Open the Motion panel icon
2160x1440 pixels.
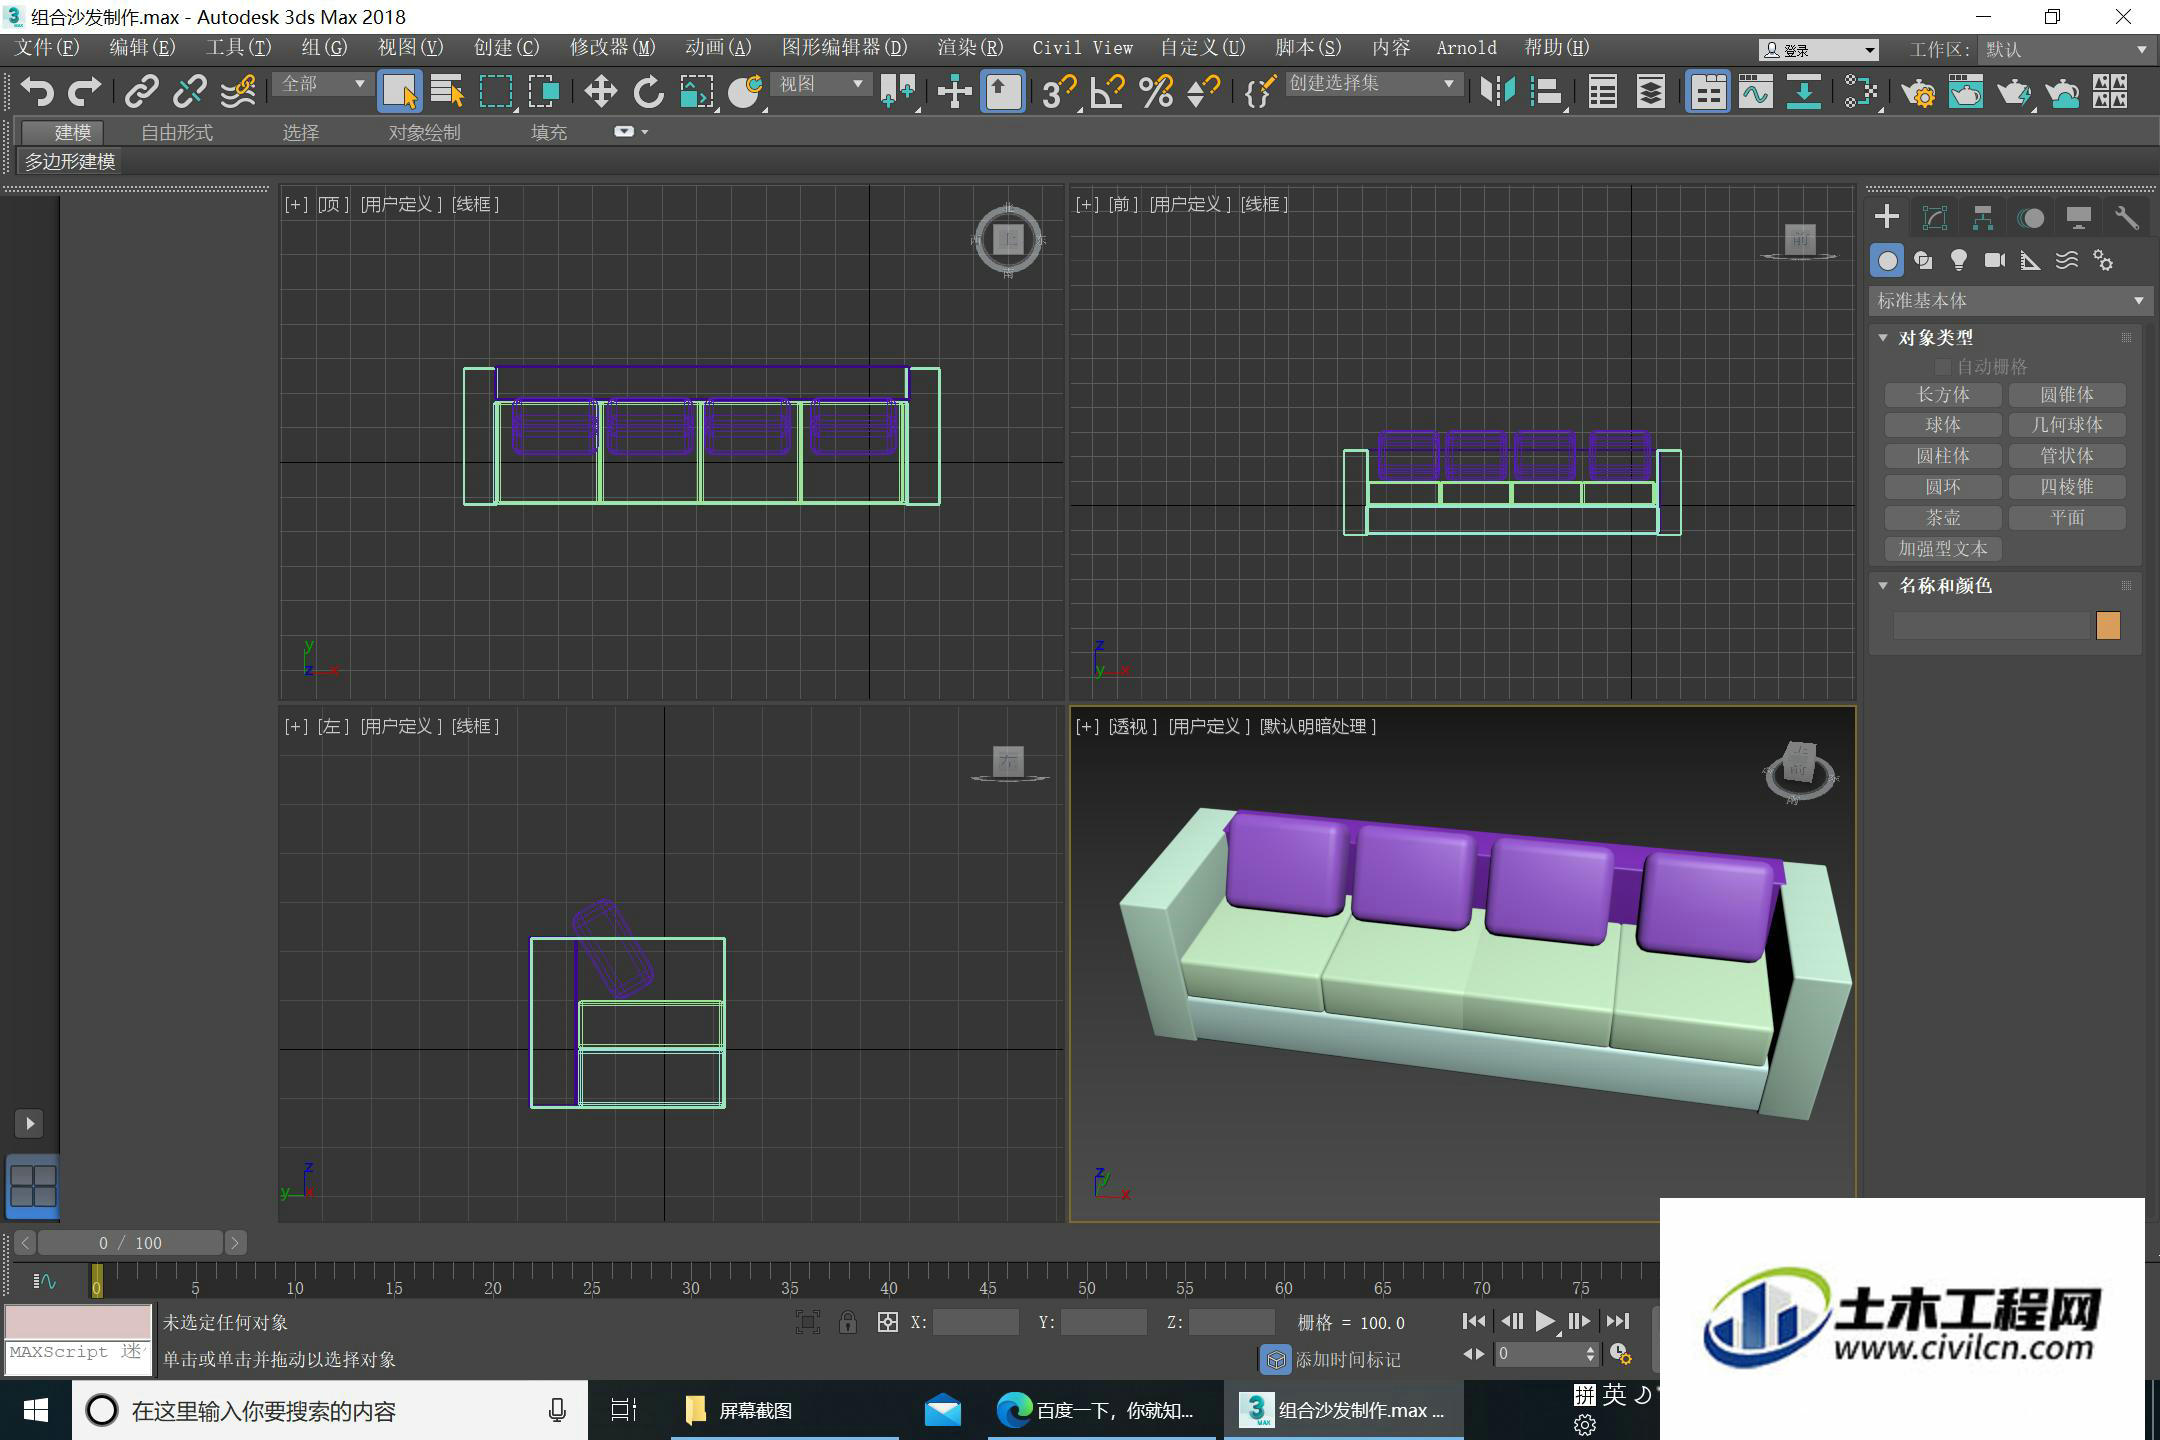coord(2031,217)
